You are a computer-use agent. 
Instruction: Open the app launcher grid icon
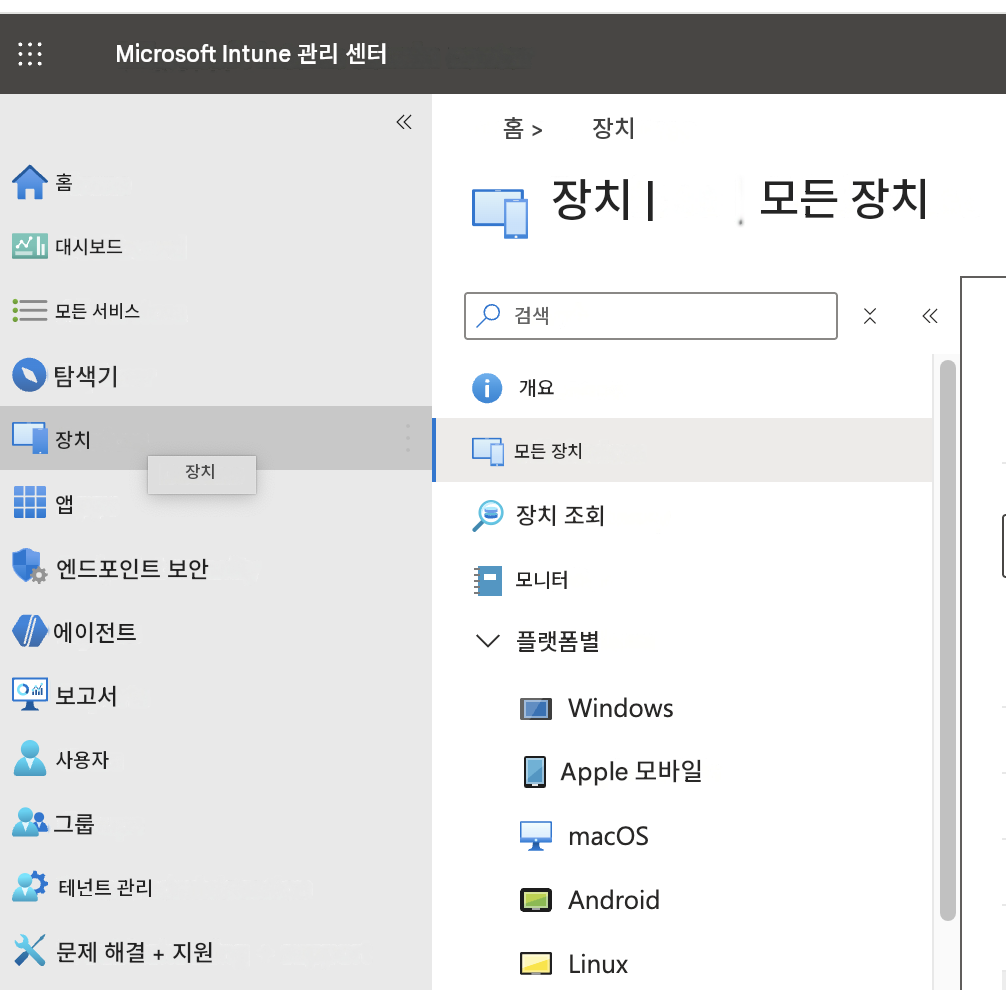click(x=30, y=54)
